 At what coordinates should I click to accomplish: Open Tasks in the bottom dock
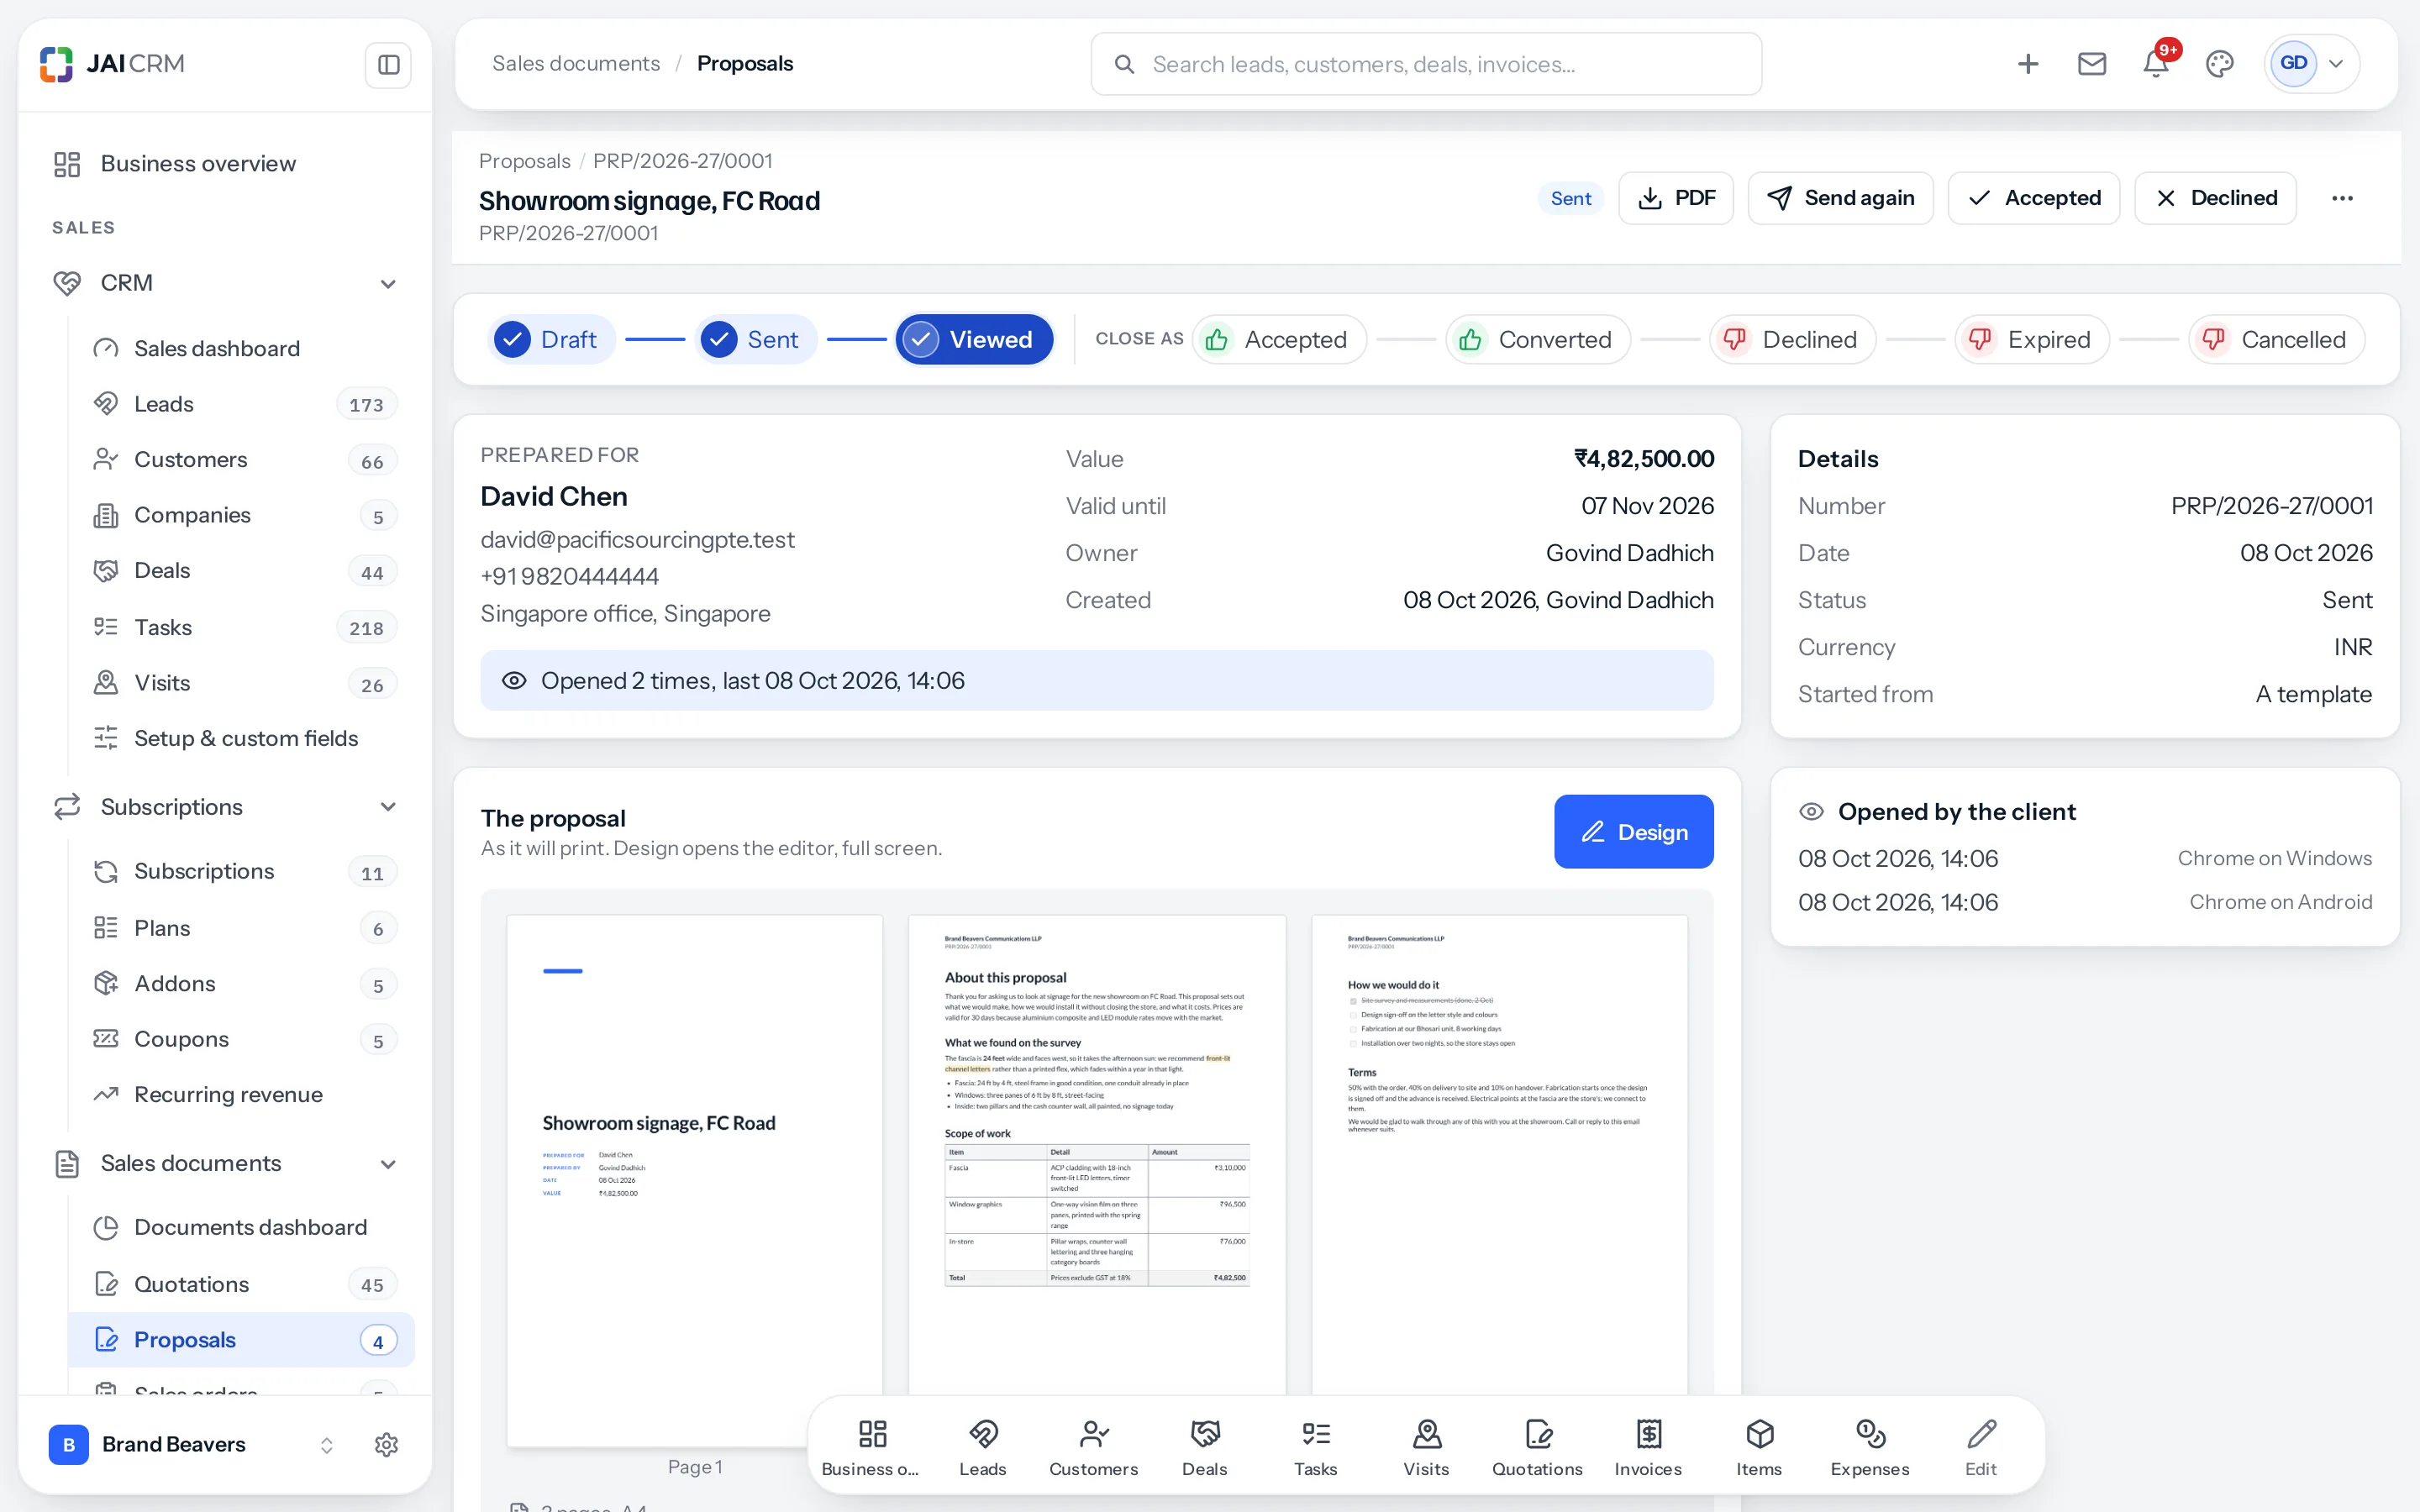click(1315, 1446)
